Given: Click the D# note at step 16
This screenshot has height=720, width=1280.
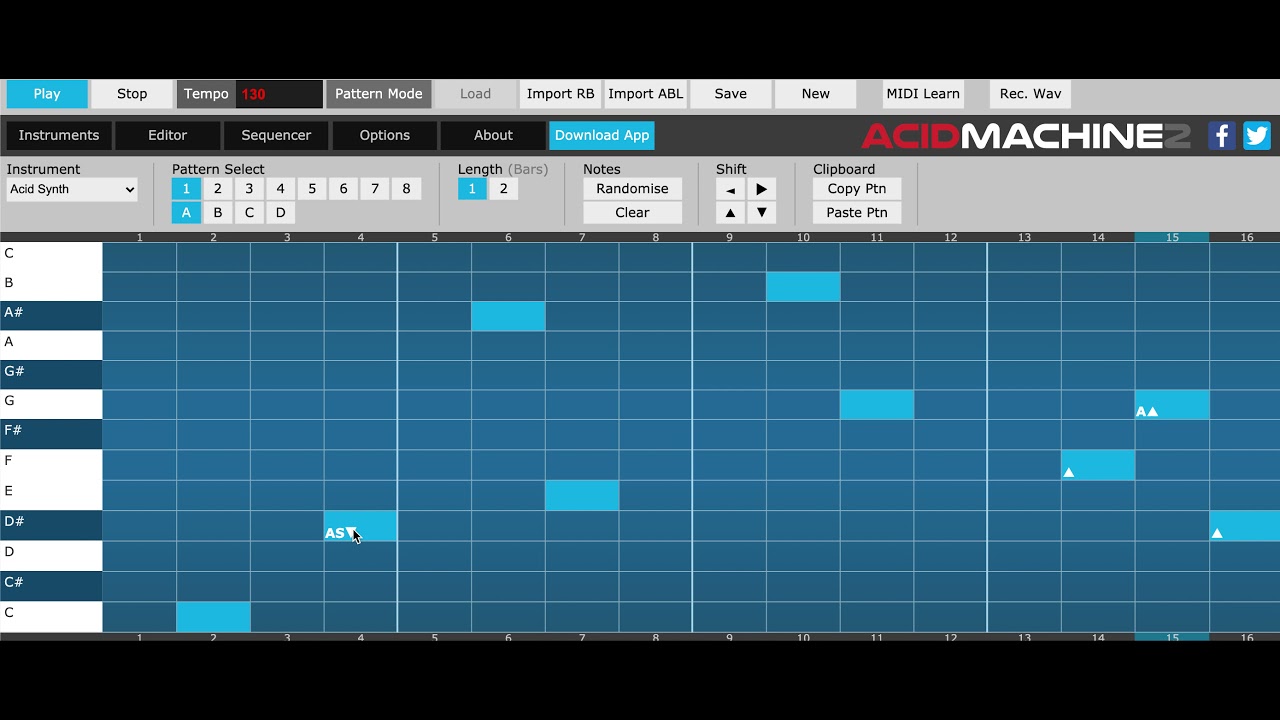Looking at the screenshot, I should point(1245,526).
